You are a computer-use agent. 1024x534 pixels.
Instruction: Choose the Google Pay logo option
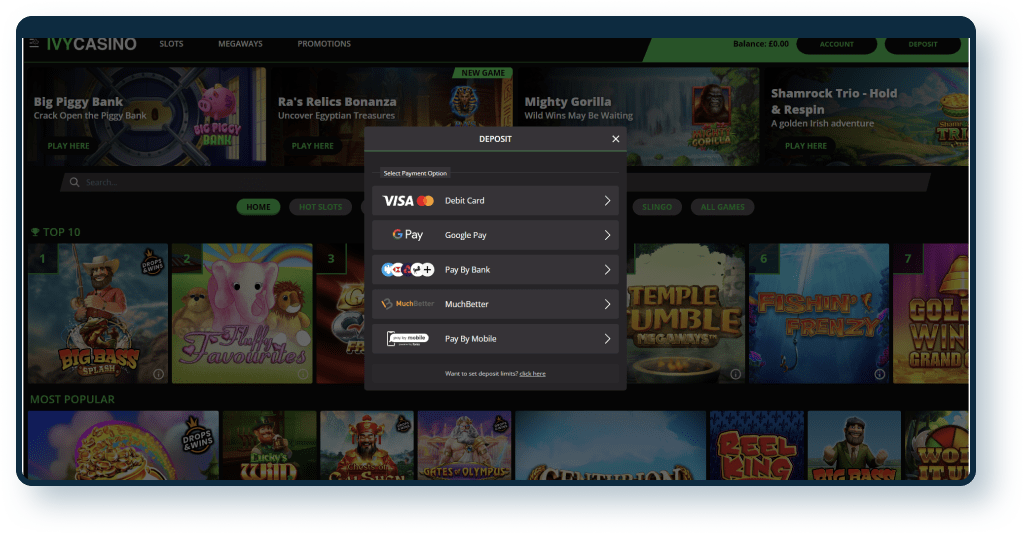[x=408, y=235]
